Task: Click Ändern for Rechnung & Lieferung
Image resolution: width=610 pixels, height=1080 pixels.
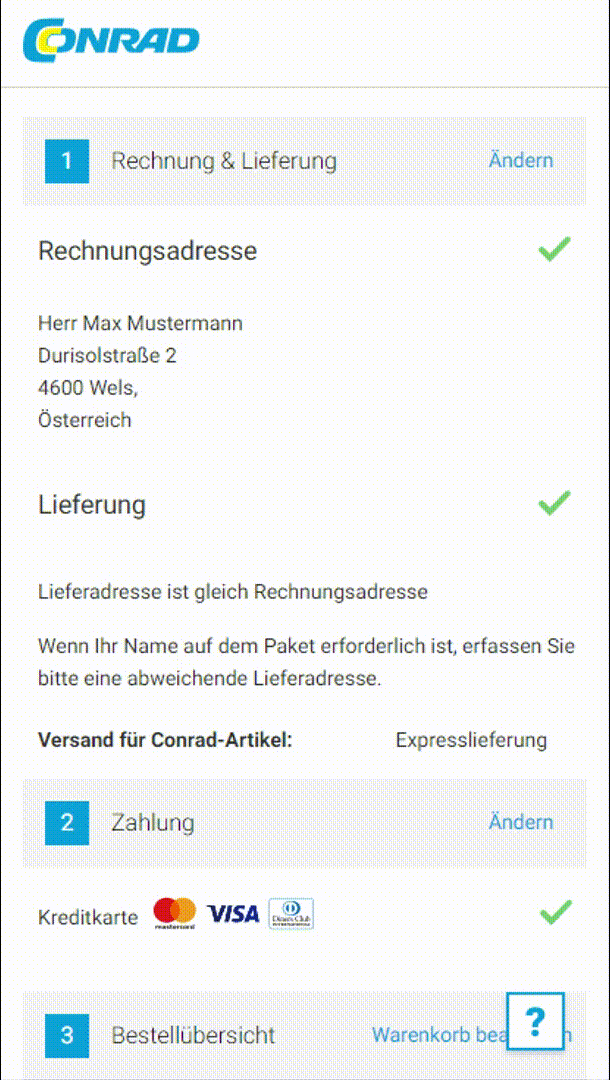Action: pos(520,161)
